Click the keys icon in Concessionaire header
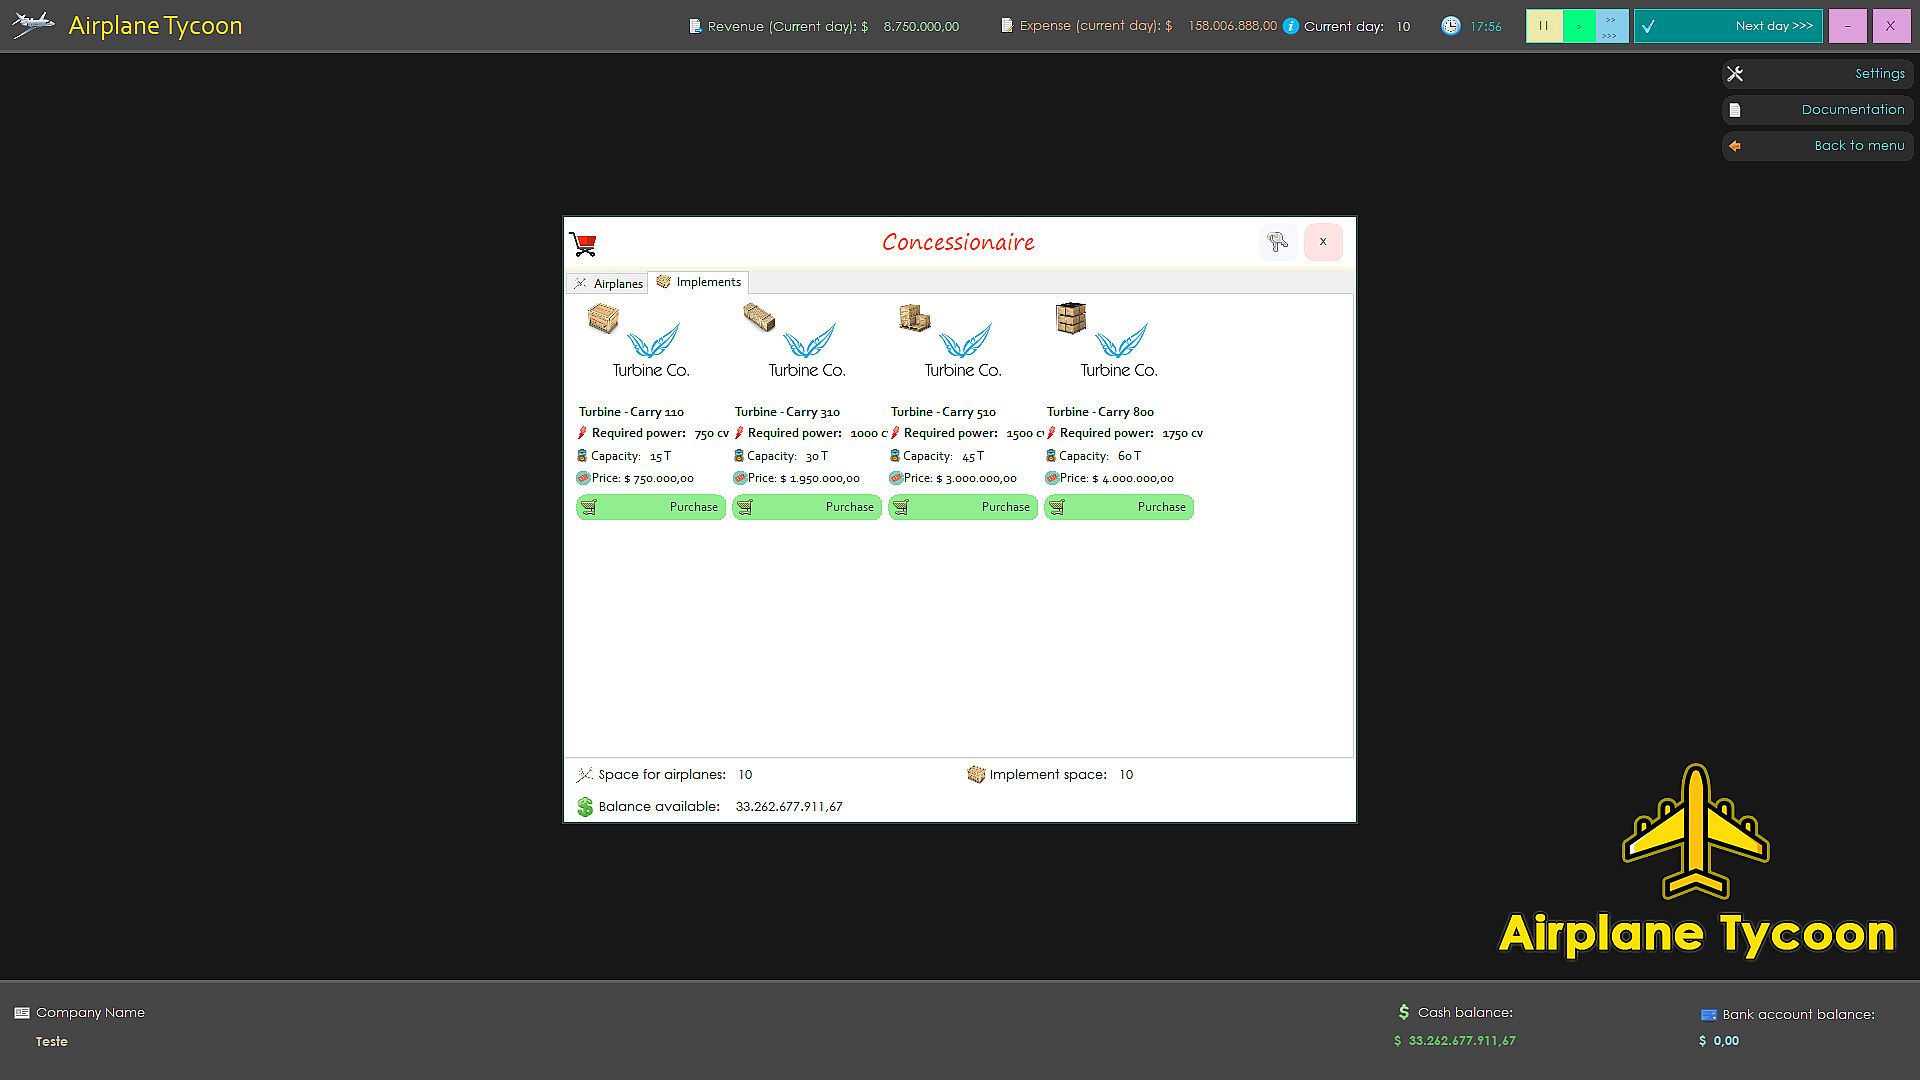This screenshot has height=1080, width=1920. click(x=1278, y=242)
